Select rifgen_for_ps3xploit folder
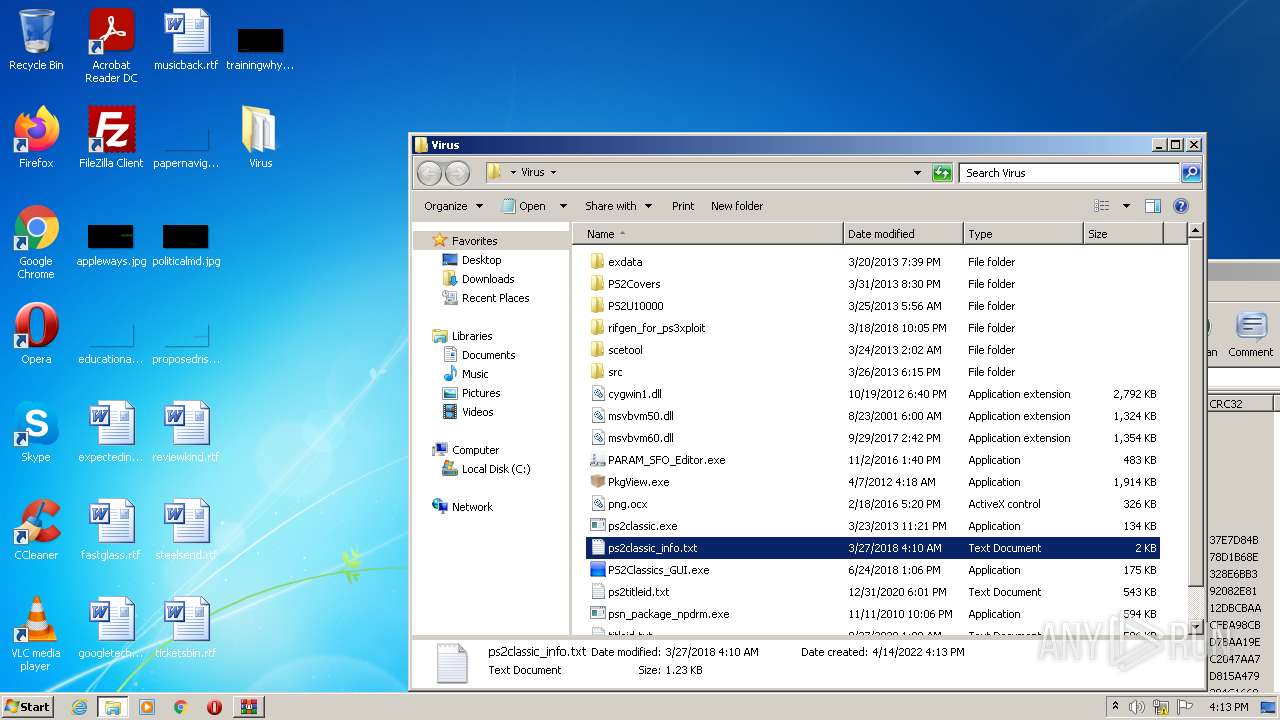Viewport: 1280px width, 720px height. (x=872, y=328)
